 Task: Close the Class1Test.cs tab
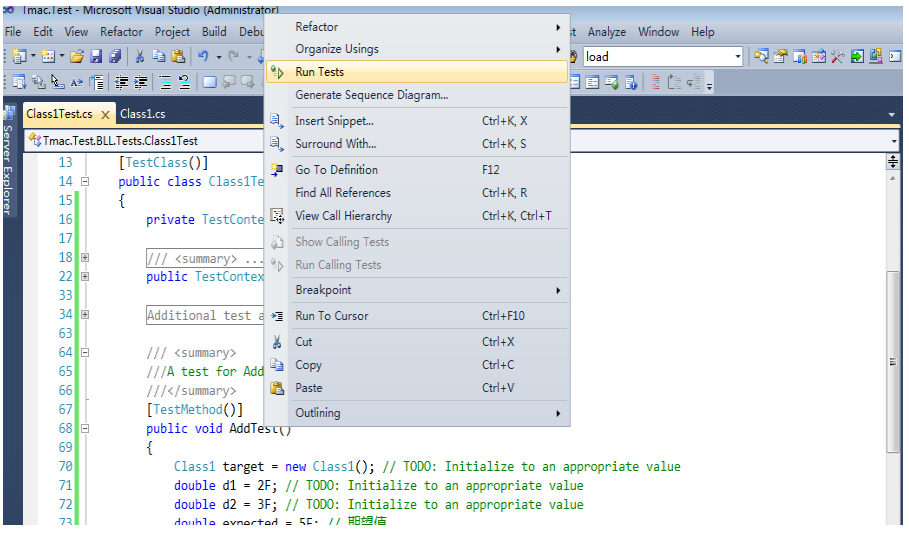pyautogui.click(x=105, y=115)
